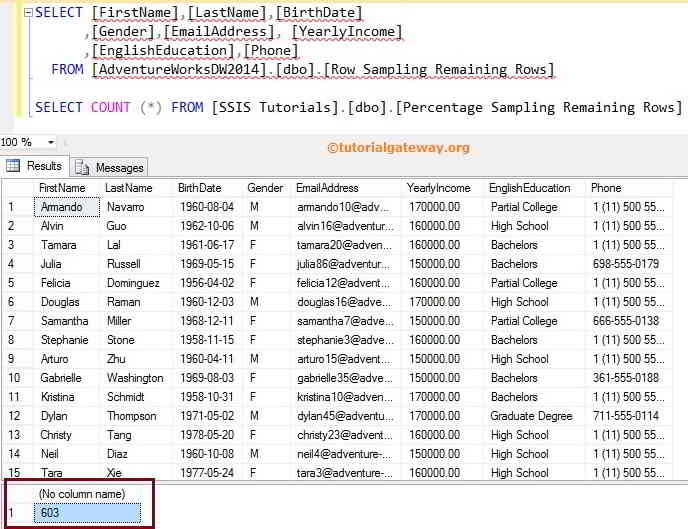Click the Results grid icon
688x529 pixels.
tap(13, 166)
